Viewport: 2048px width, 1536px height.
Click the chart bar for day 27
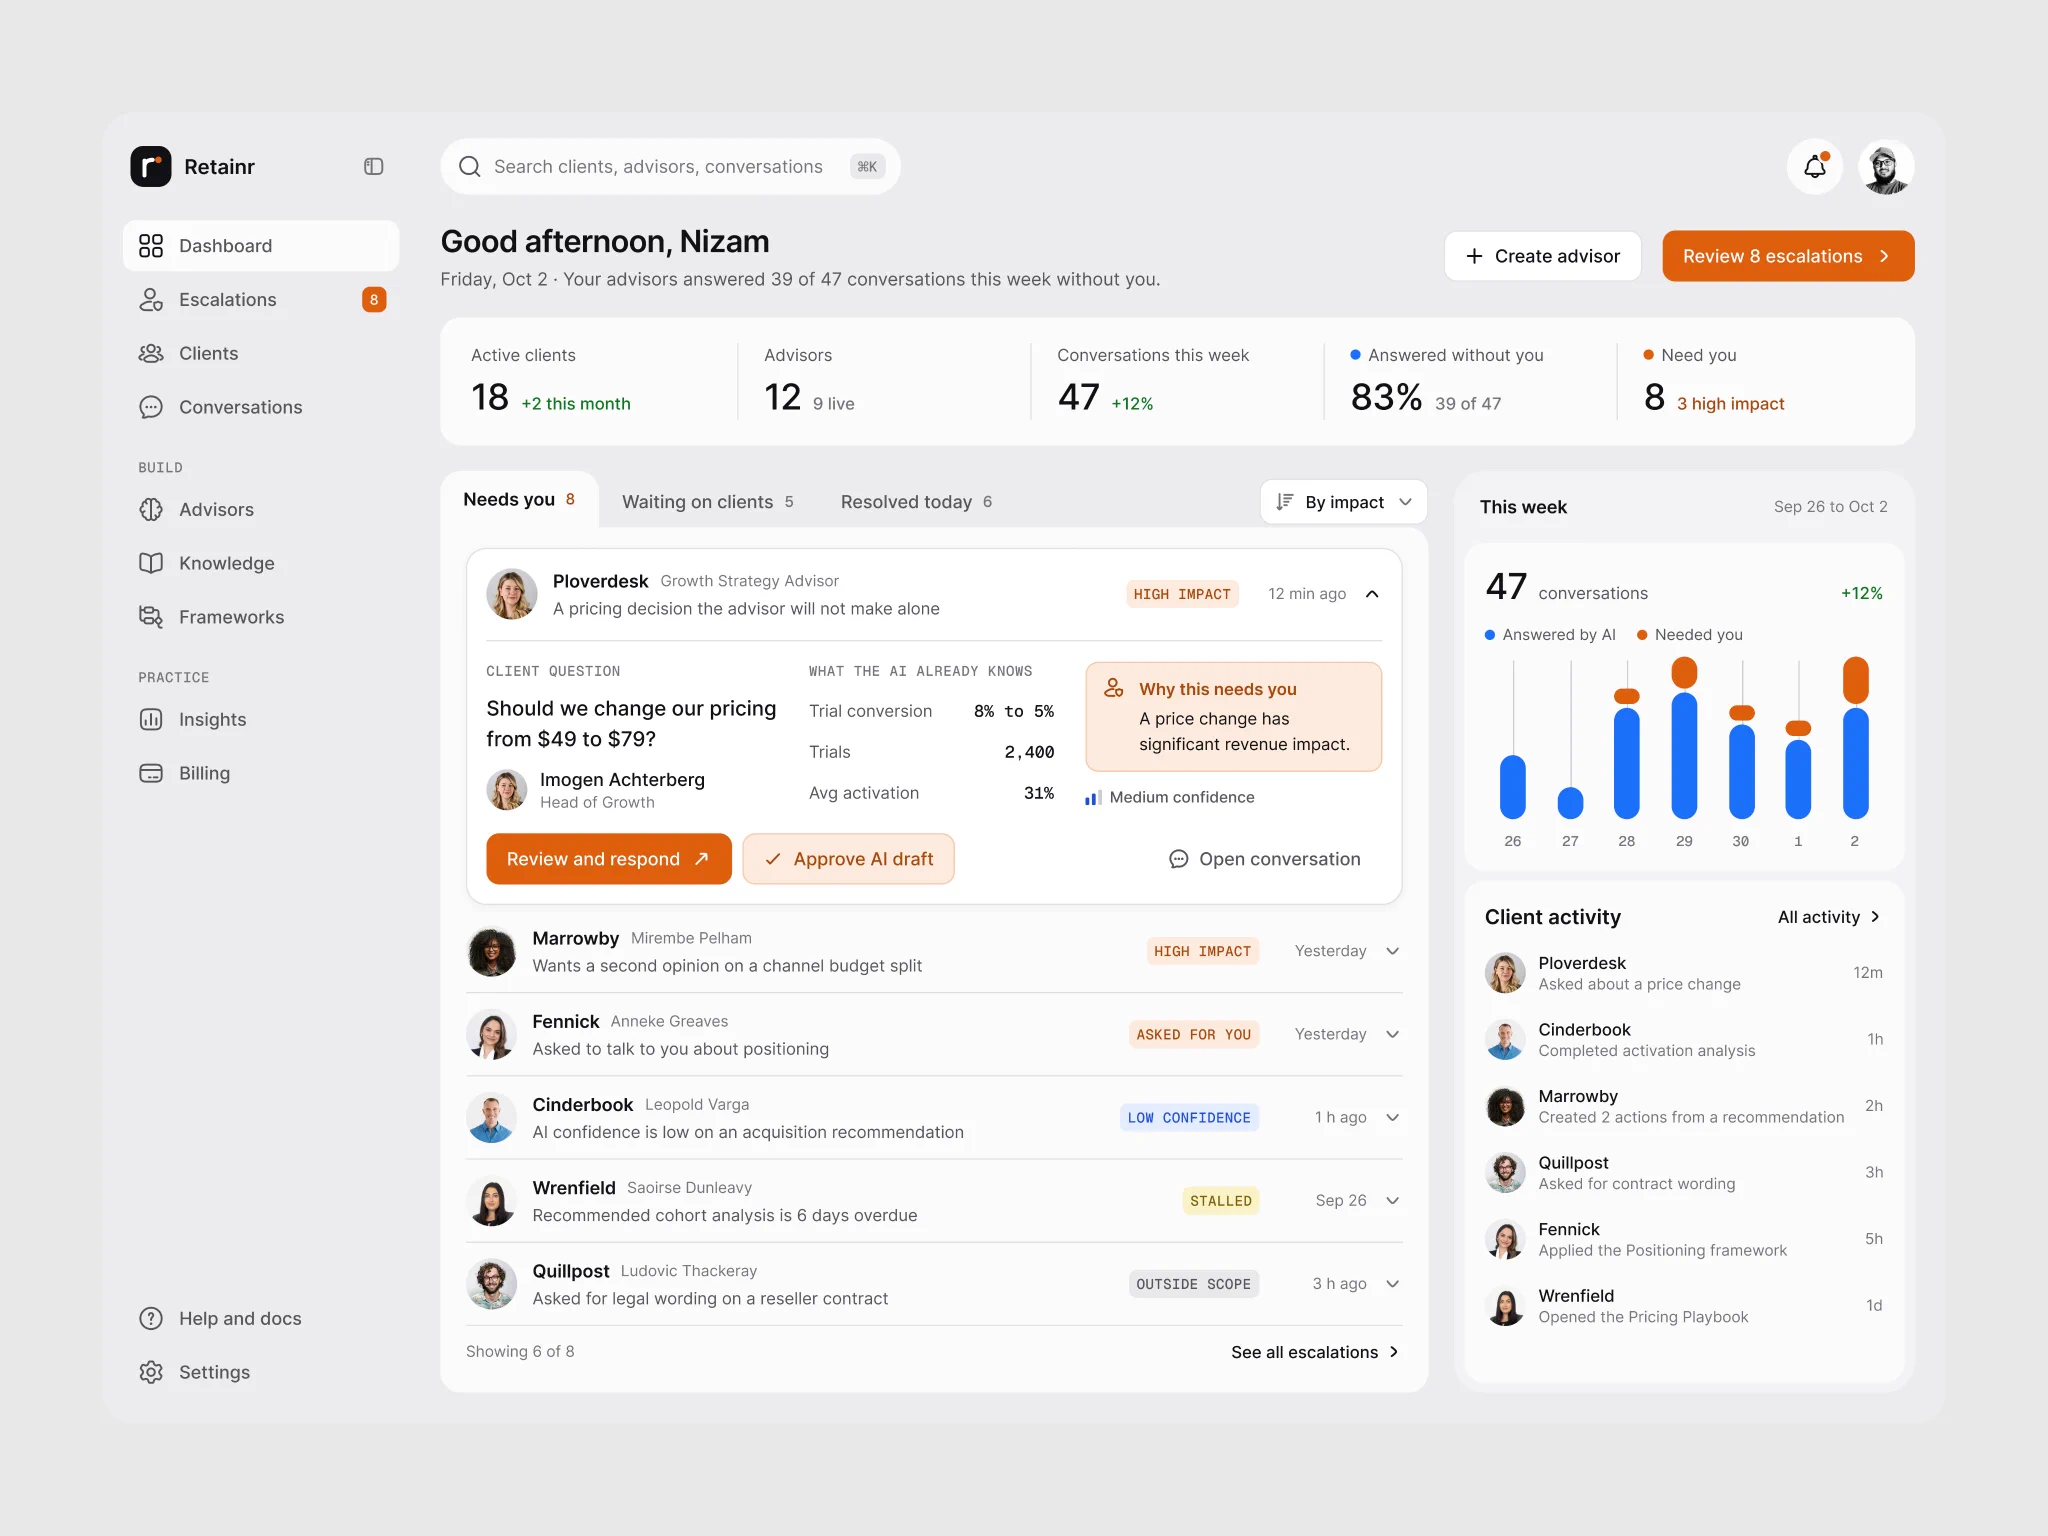coord(1570,803)
